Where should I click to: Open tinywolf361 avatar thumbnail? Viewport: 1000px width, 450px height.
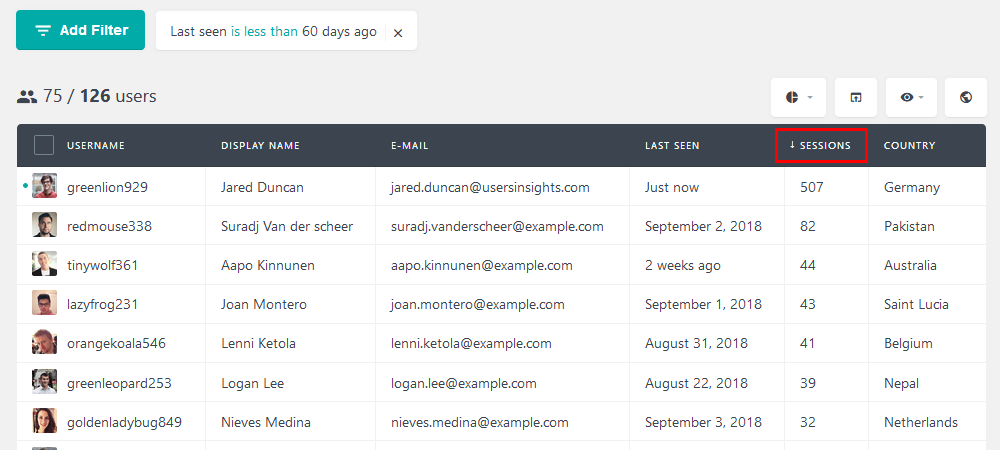45,265
